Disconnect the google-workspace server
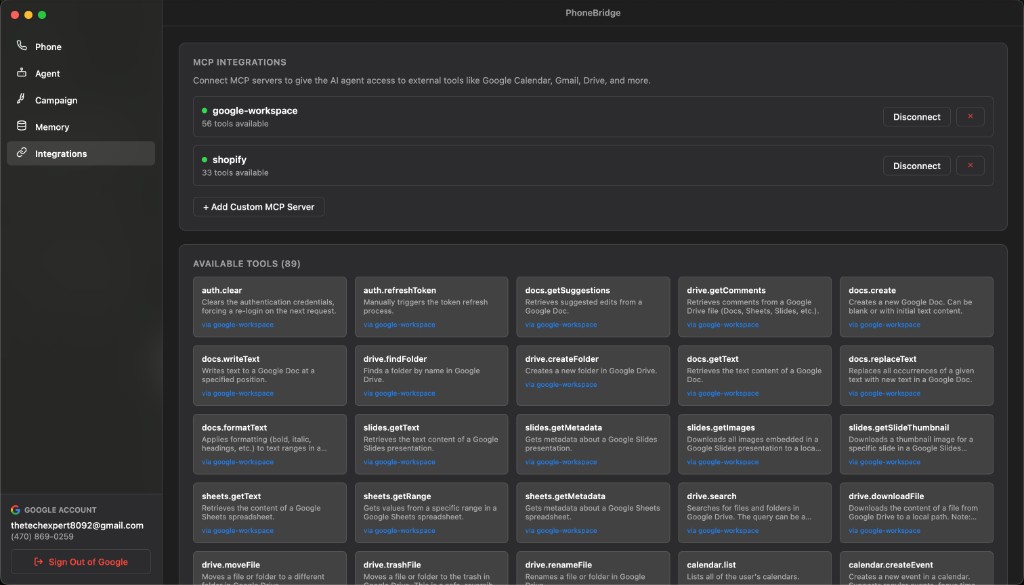The image size is (1024, 585). coord(916,117)
